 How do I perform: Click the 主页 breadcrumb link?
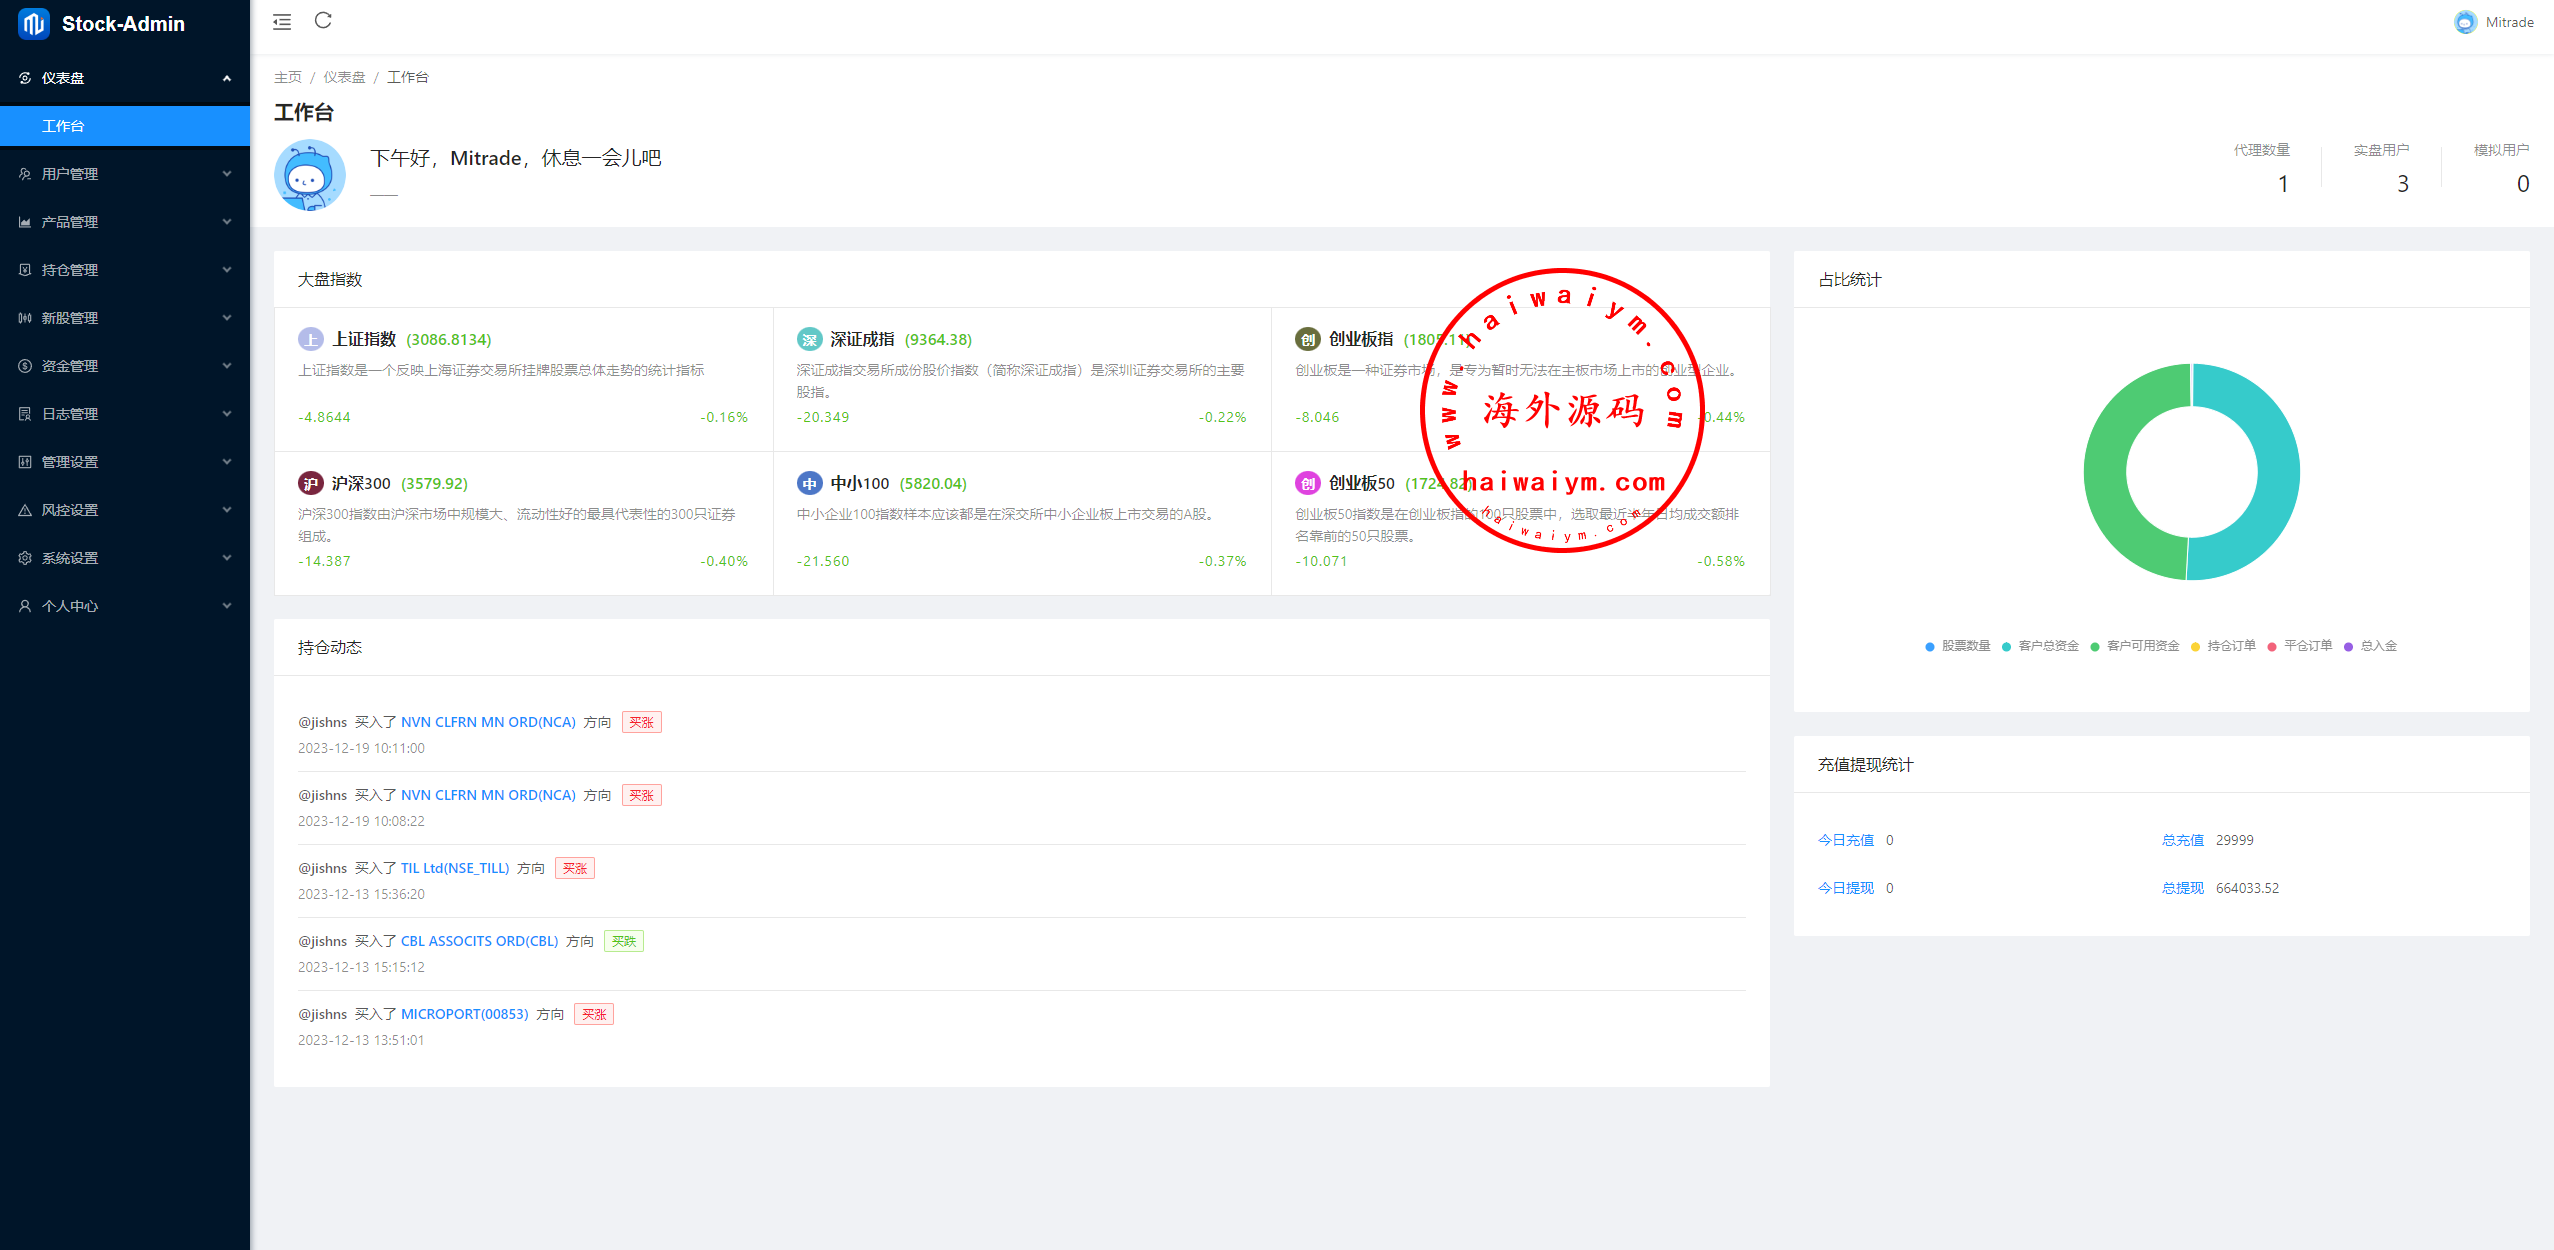[x=287, y=77]
